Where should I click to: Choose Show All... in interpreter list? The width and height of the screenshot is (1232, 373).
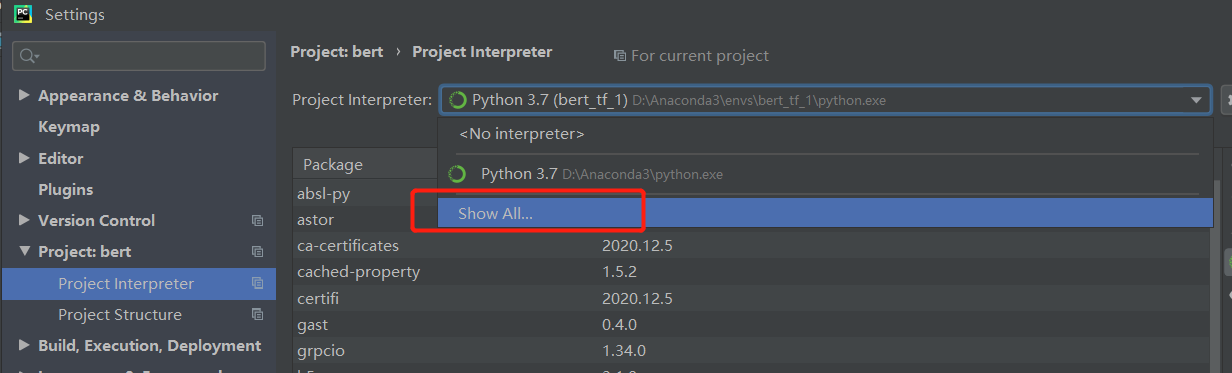pyautogui.click(x=825, y=213)
